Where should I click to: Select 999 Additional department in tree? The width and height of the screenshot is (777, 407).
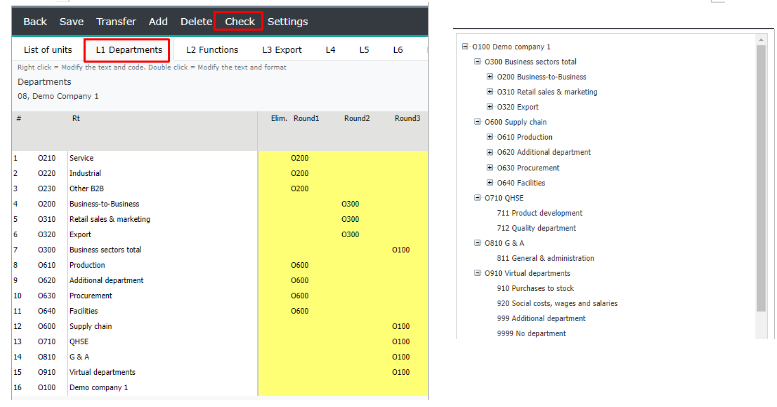click(x=541, y=318)
